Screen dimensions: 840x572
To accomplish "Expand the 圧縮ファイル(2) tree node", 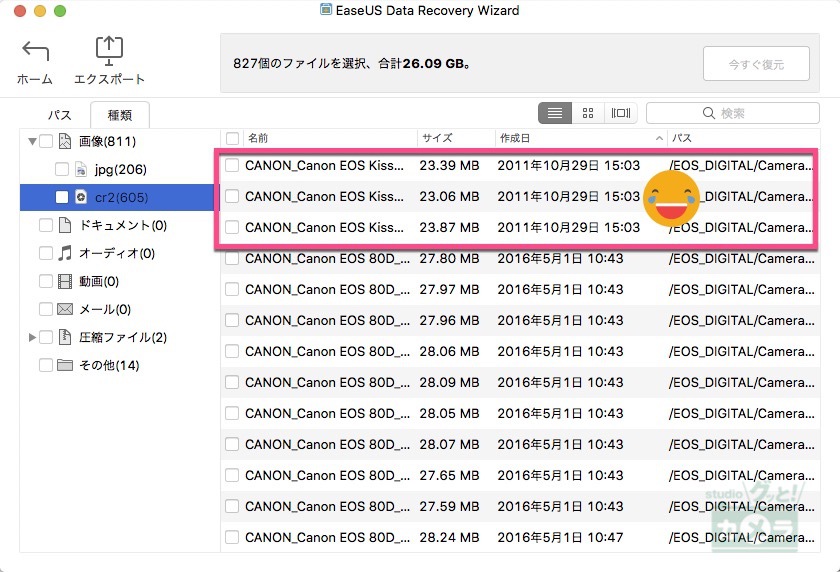I will pos(32,337).
